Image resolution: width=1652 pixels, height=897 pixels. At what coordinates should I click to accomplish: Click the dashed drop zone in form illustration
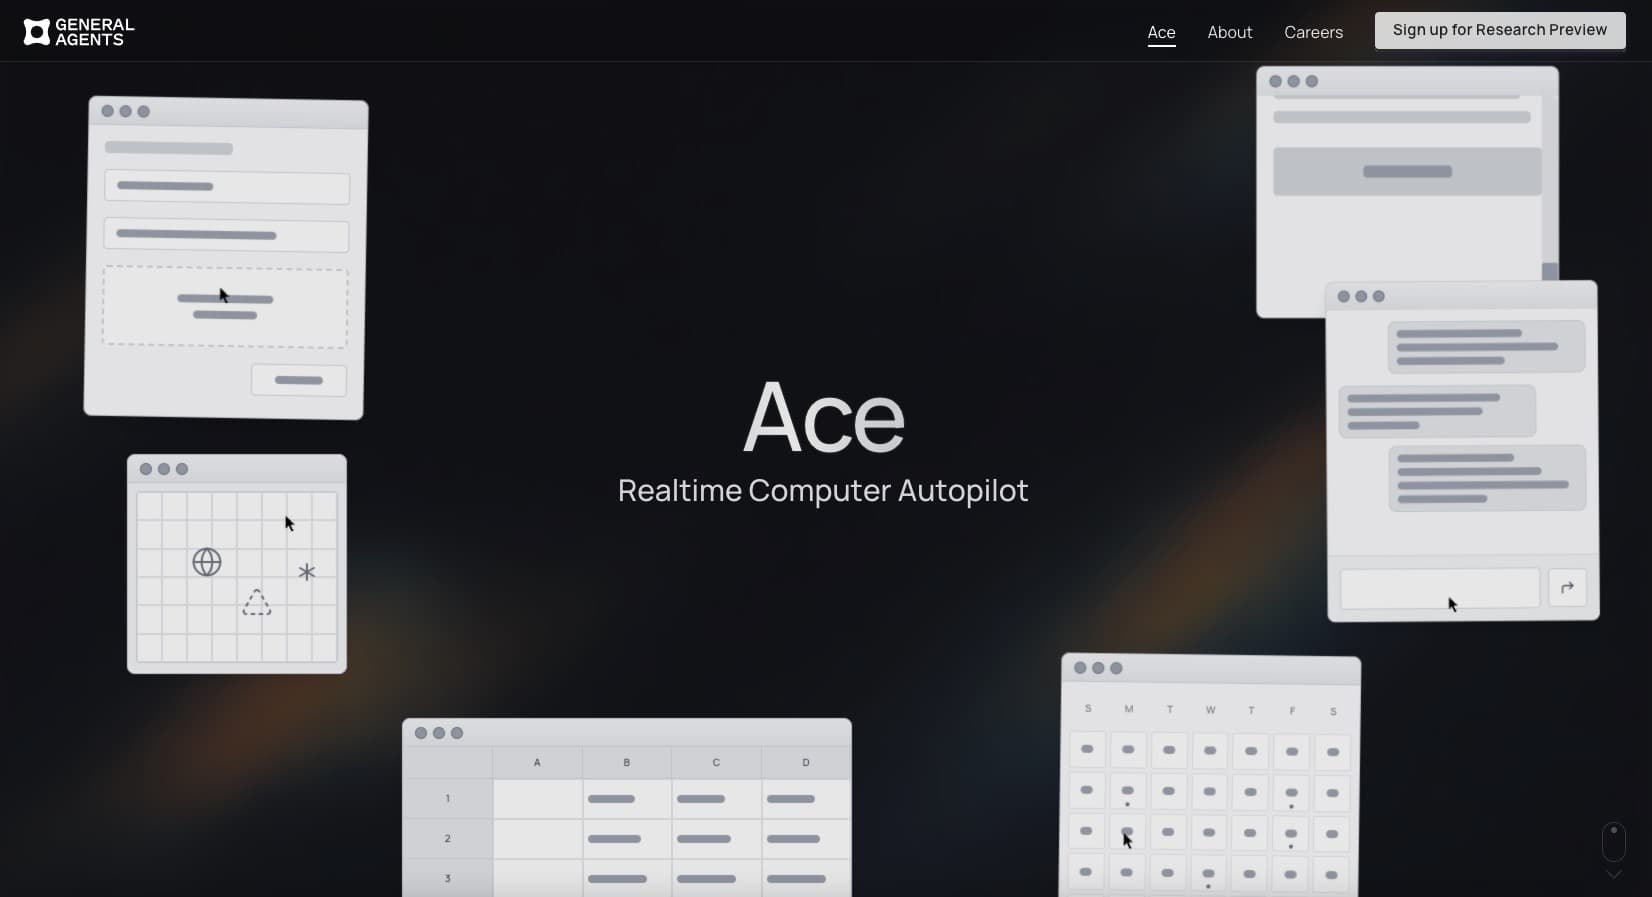pyautogui.click(x=225, y=307)
